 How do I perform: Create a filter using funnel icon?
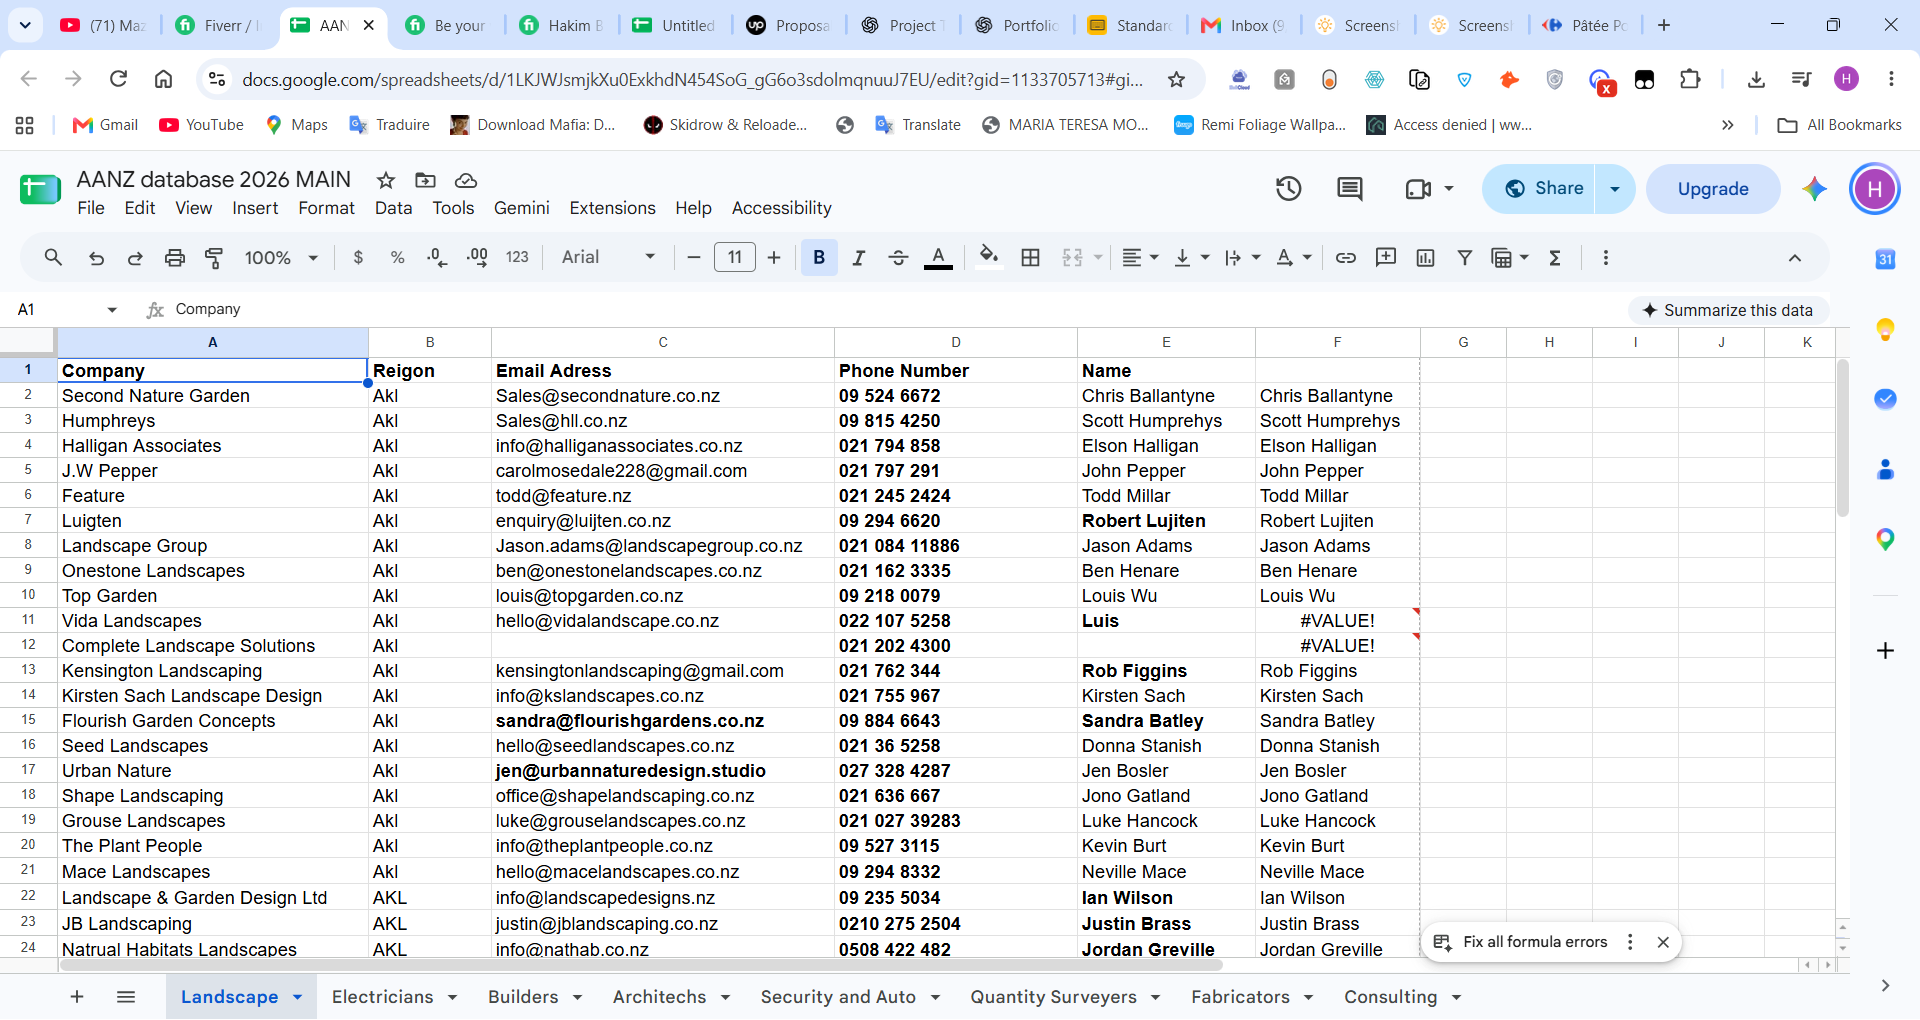pos(1464,258)
